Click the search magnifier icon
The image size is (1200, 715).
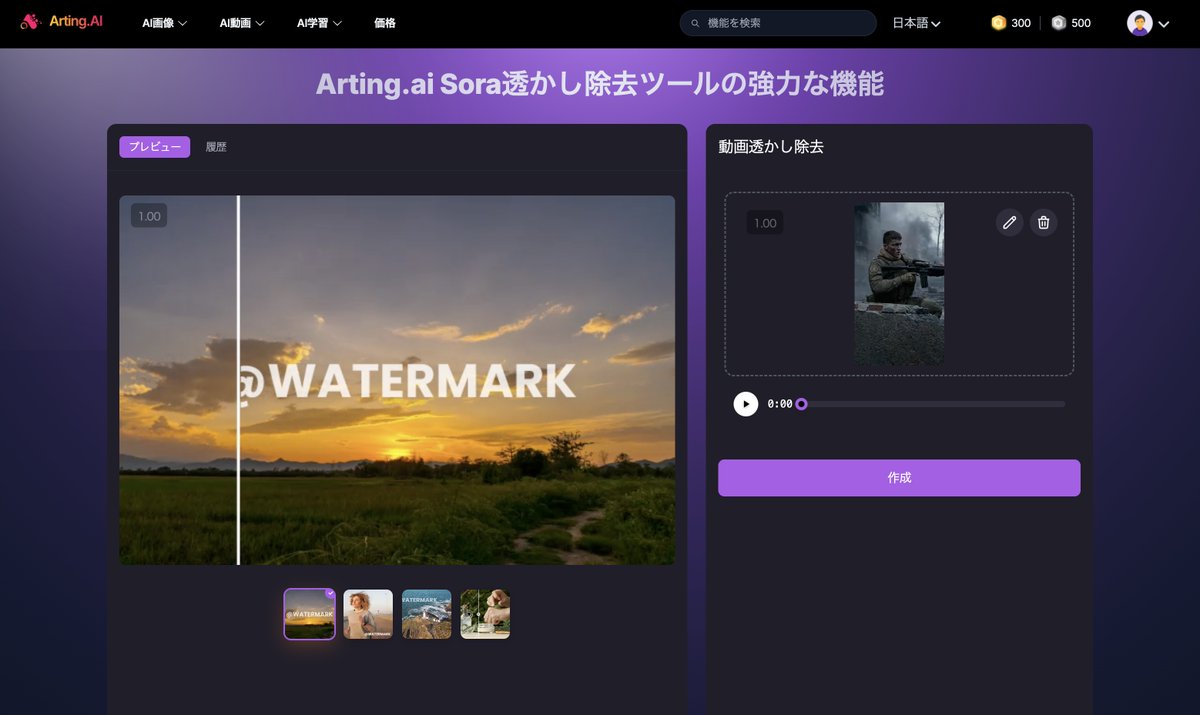click(x=695, y=23)
